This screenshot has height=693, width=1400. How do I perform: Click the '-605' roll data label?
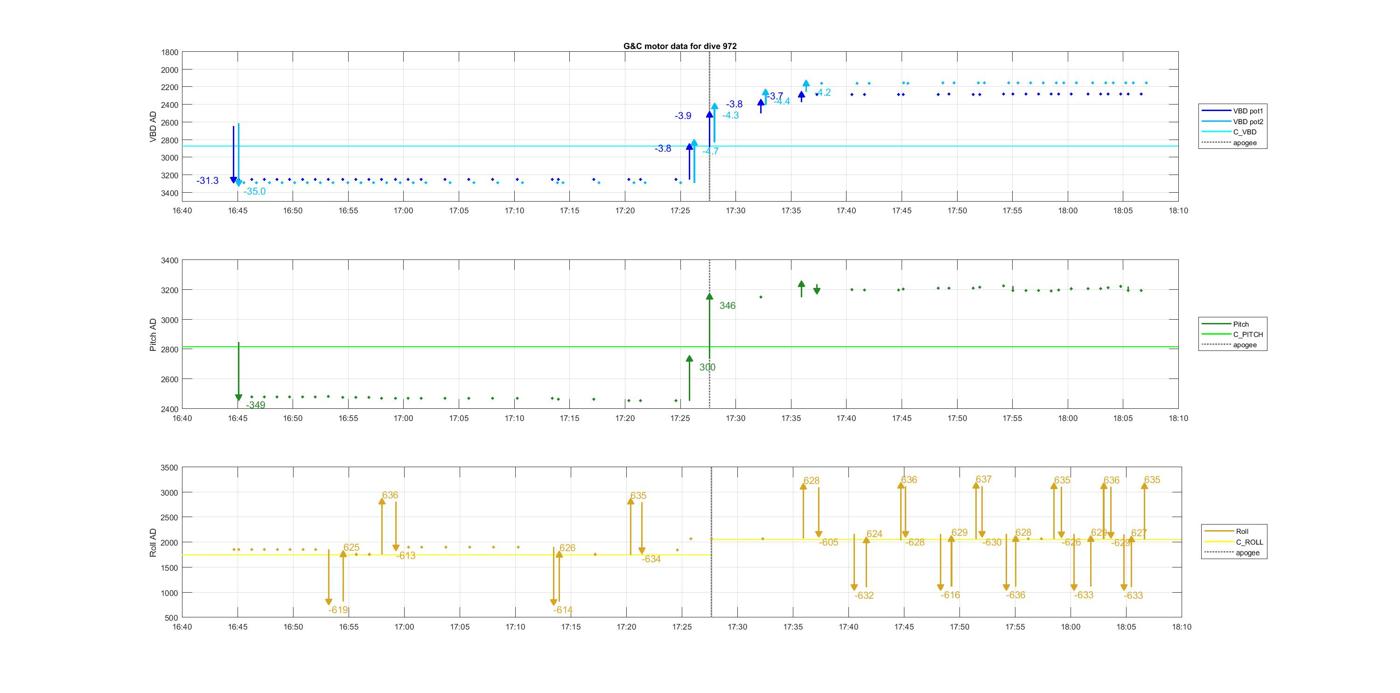pyautogui.click(x=828, y=542)
